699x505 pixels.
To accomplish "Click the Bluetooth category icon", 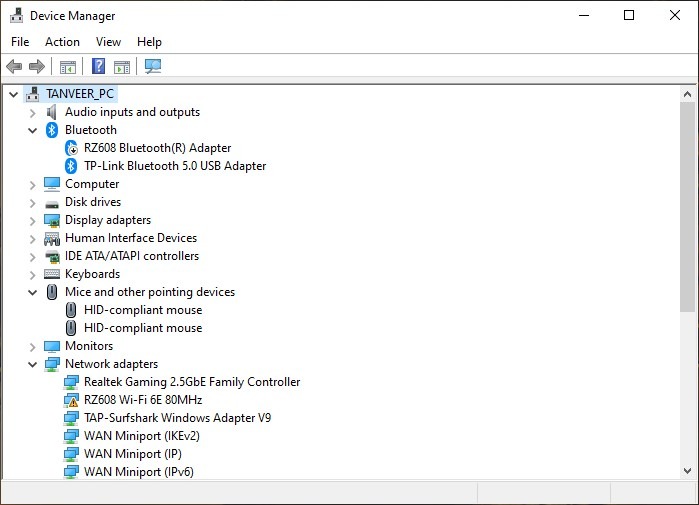I will (x=52, y=130).
